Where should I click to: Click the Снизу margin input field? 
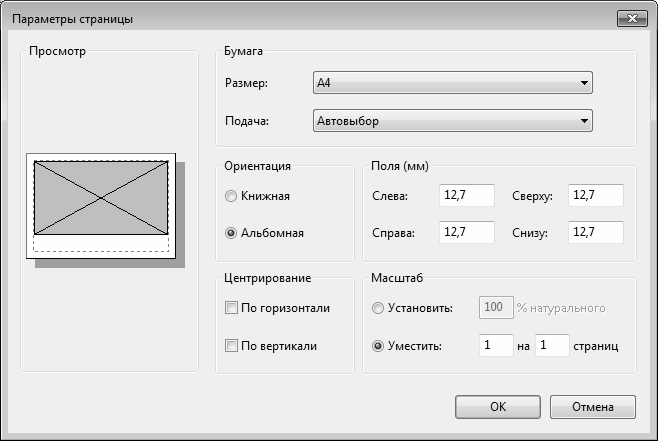(x=596, y=232)
